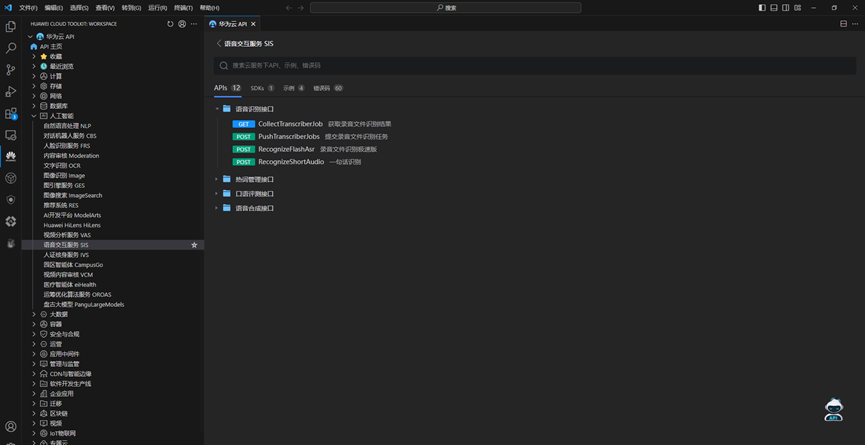This screenshot has width=865, height=445.
Task: Click the navigate back arrow in title bar
Action: click(289, 8)
